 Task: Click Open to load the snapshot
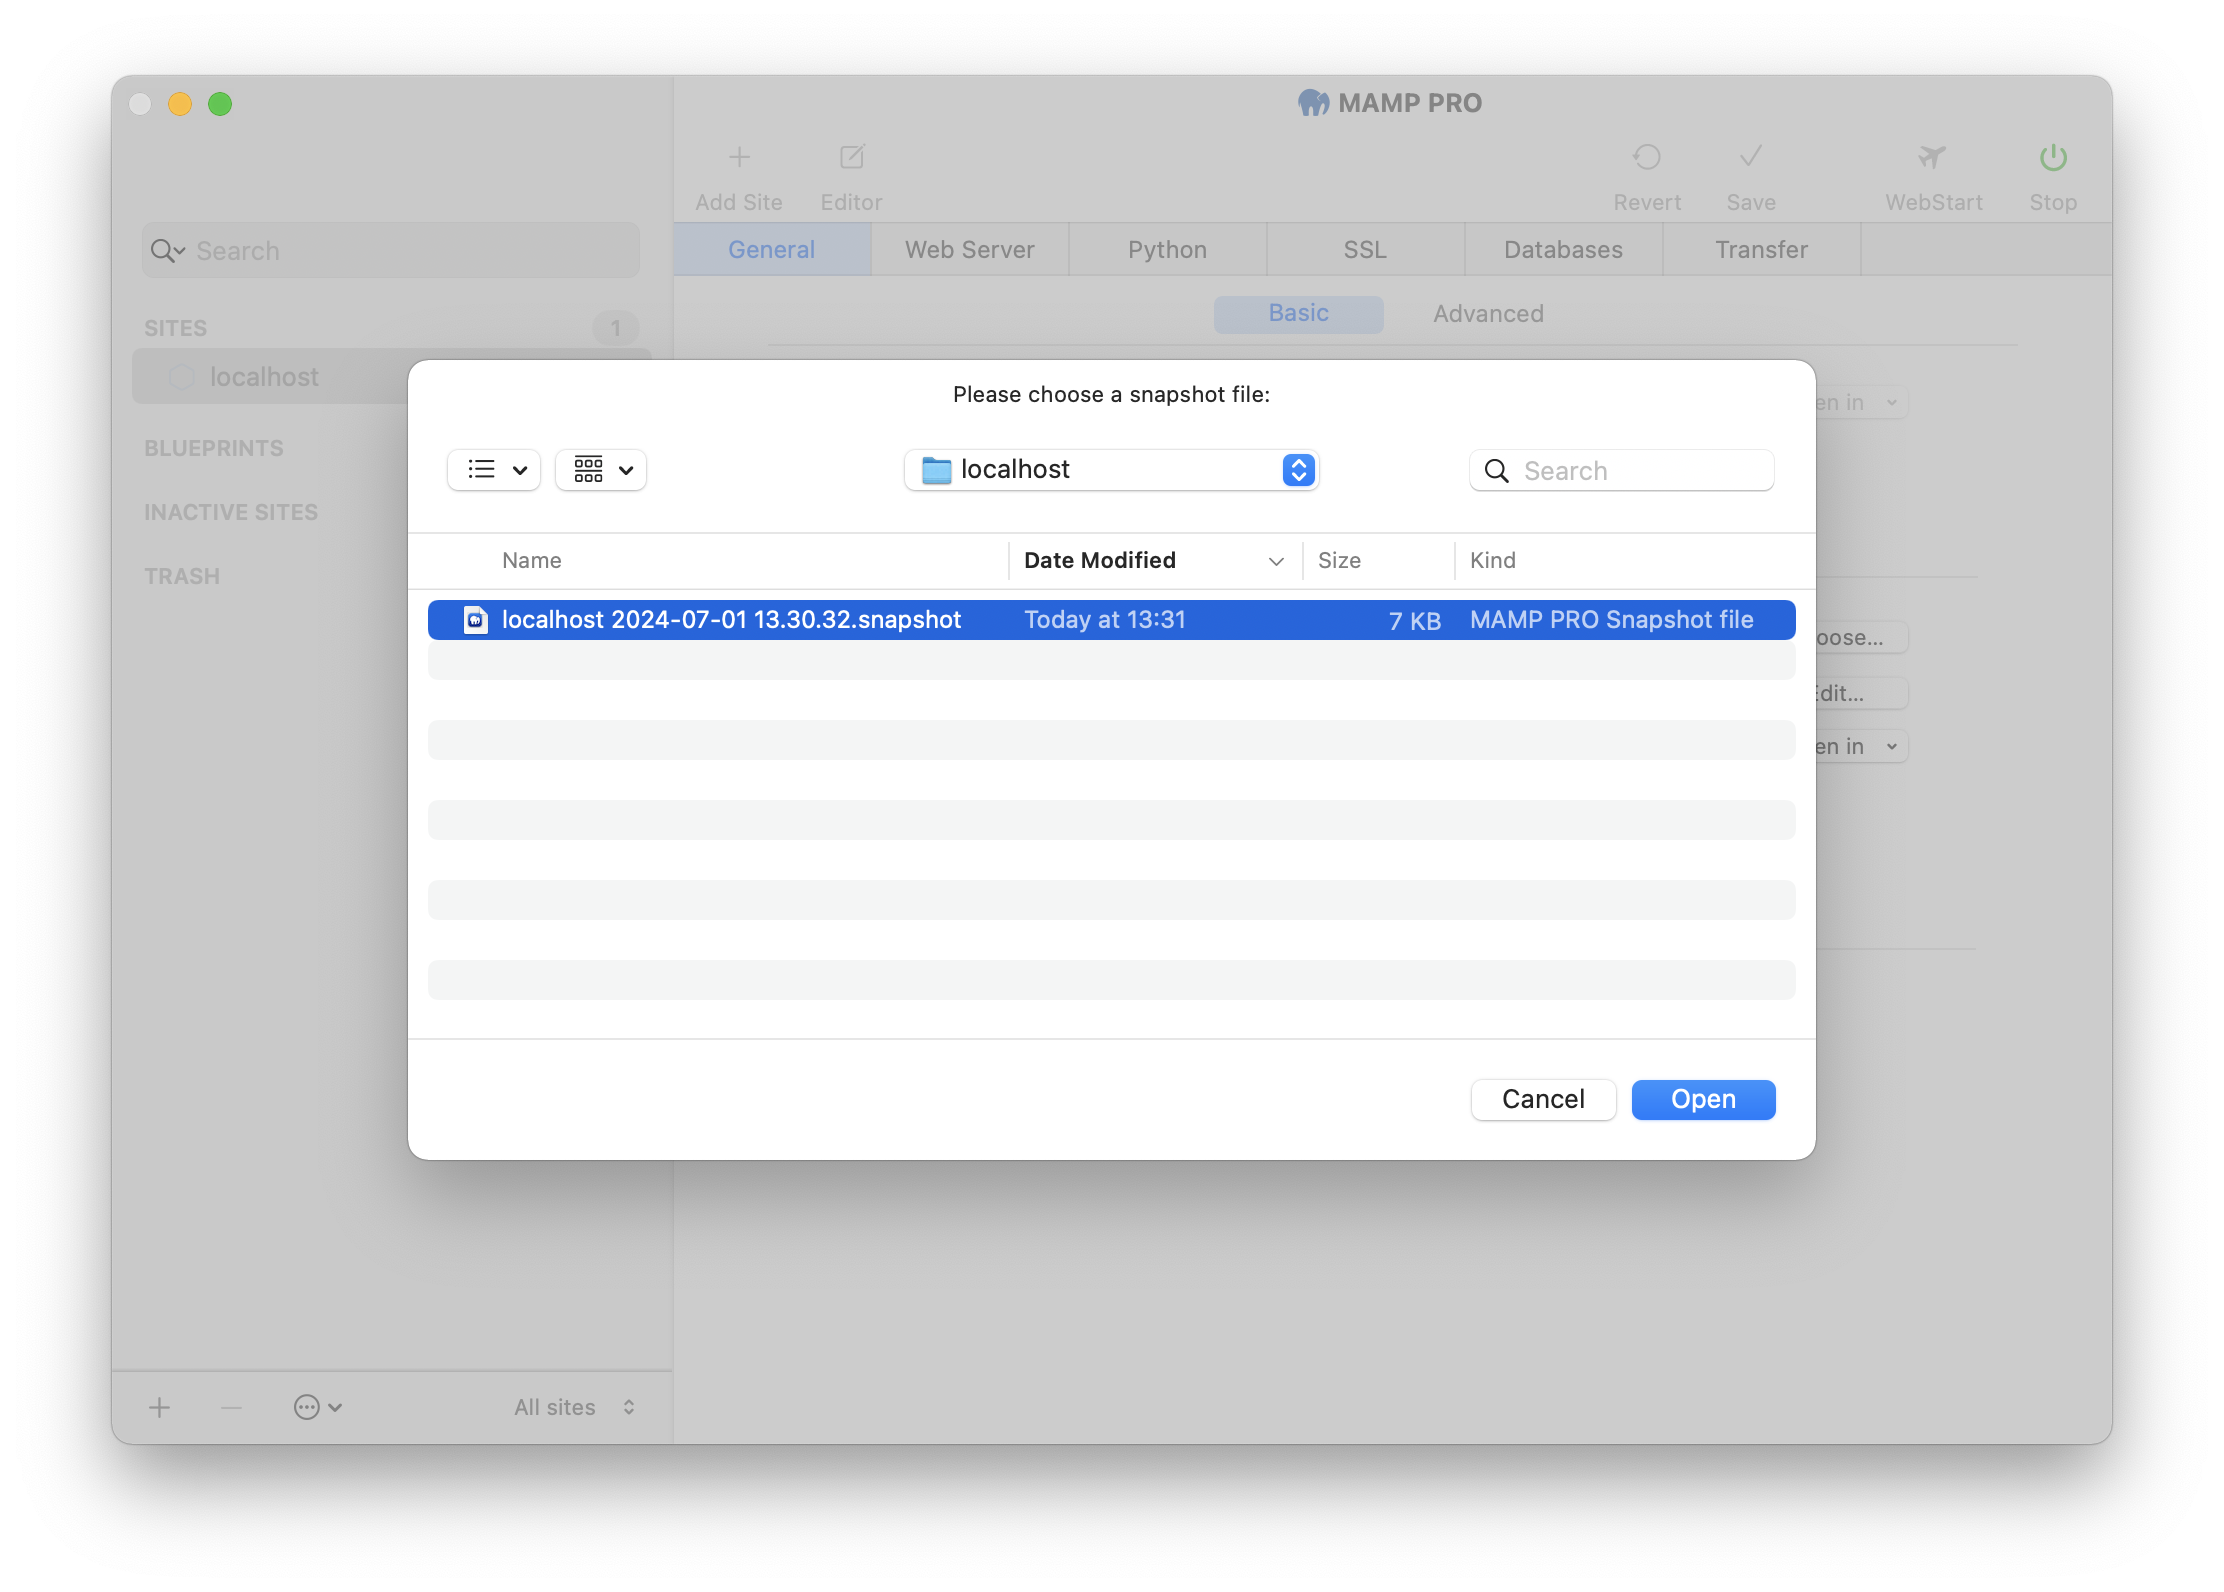[x=1703, y=1099]
